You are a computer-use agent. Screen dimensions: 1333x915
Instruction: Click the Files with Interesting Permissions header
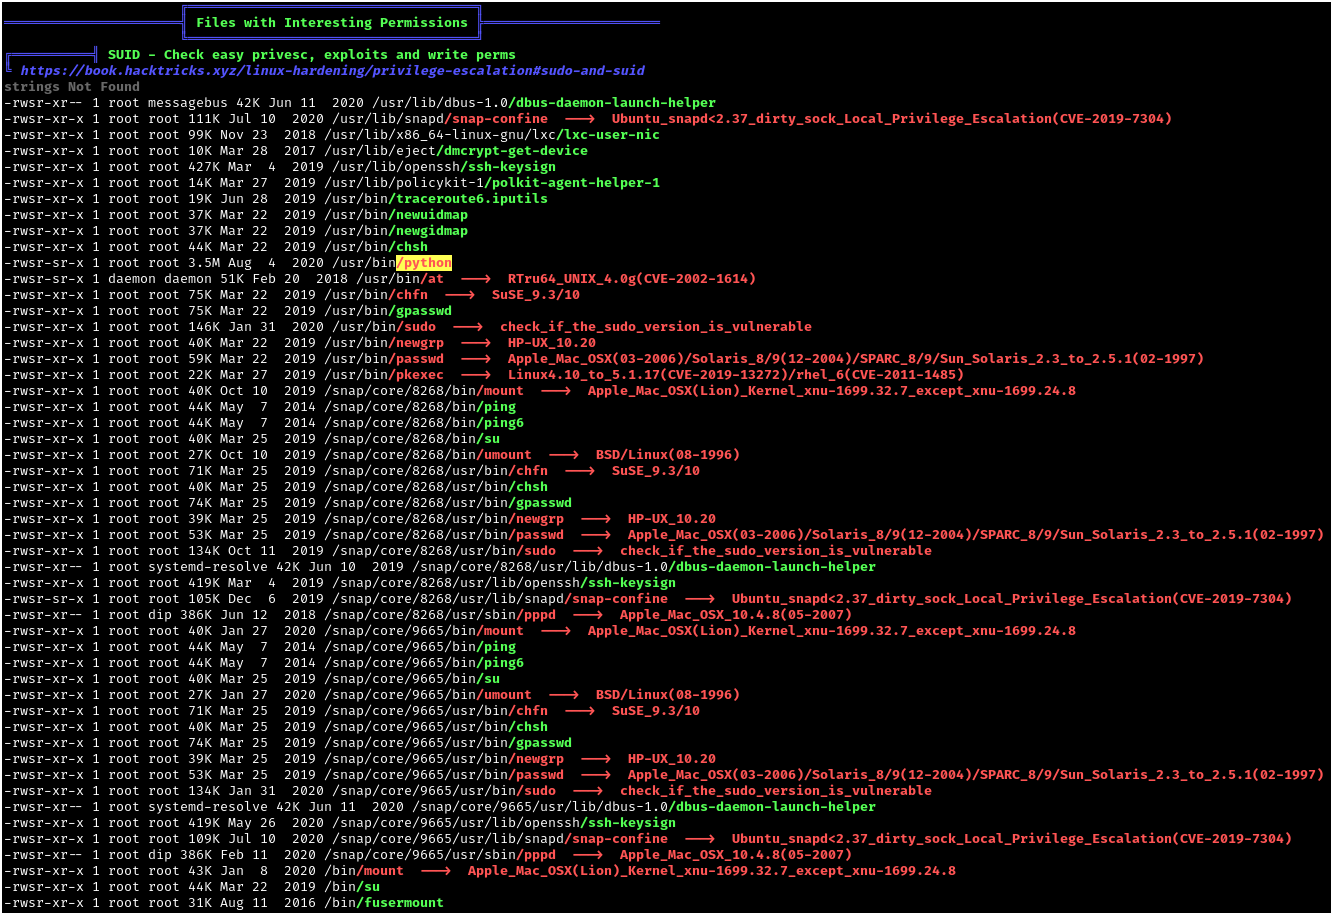(332, 22)
